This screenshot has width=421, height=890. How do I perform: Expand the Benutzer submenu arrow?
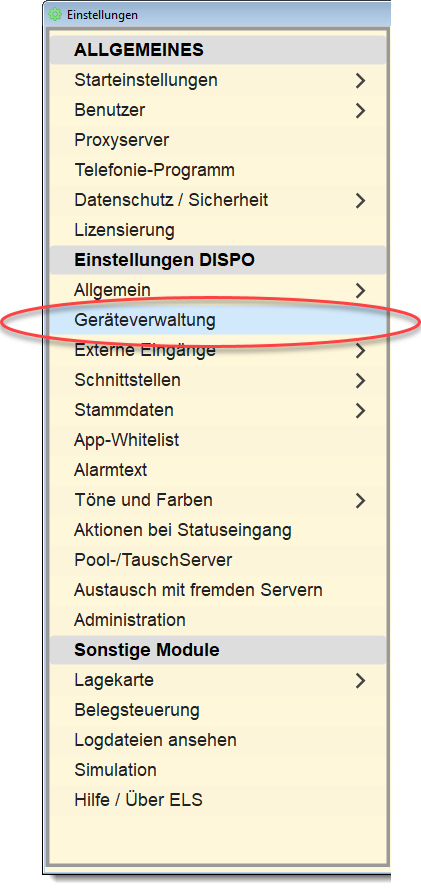(360, 110)
